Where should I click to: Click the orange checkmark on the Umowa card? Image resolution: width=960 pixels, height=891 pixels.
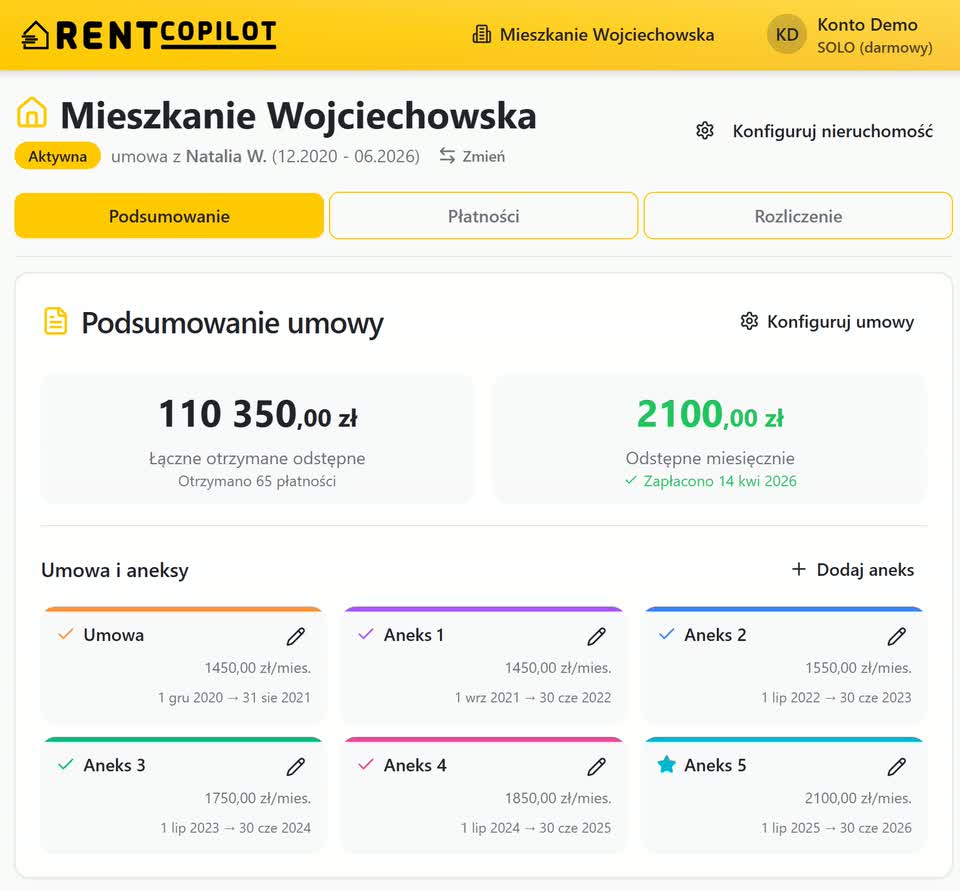pyautogui.click(x=67, y=634)
